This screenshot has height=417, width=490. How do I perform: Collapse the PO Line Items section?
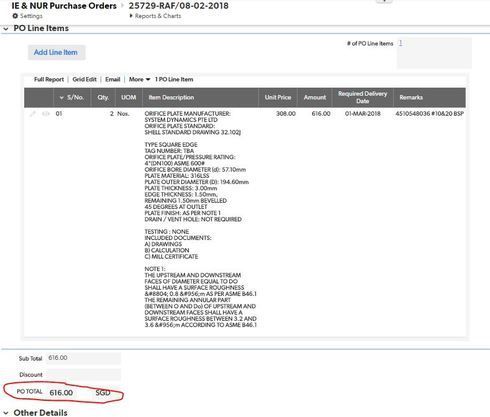pos(6,29)
